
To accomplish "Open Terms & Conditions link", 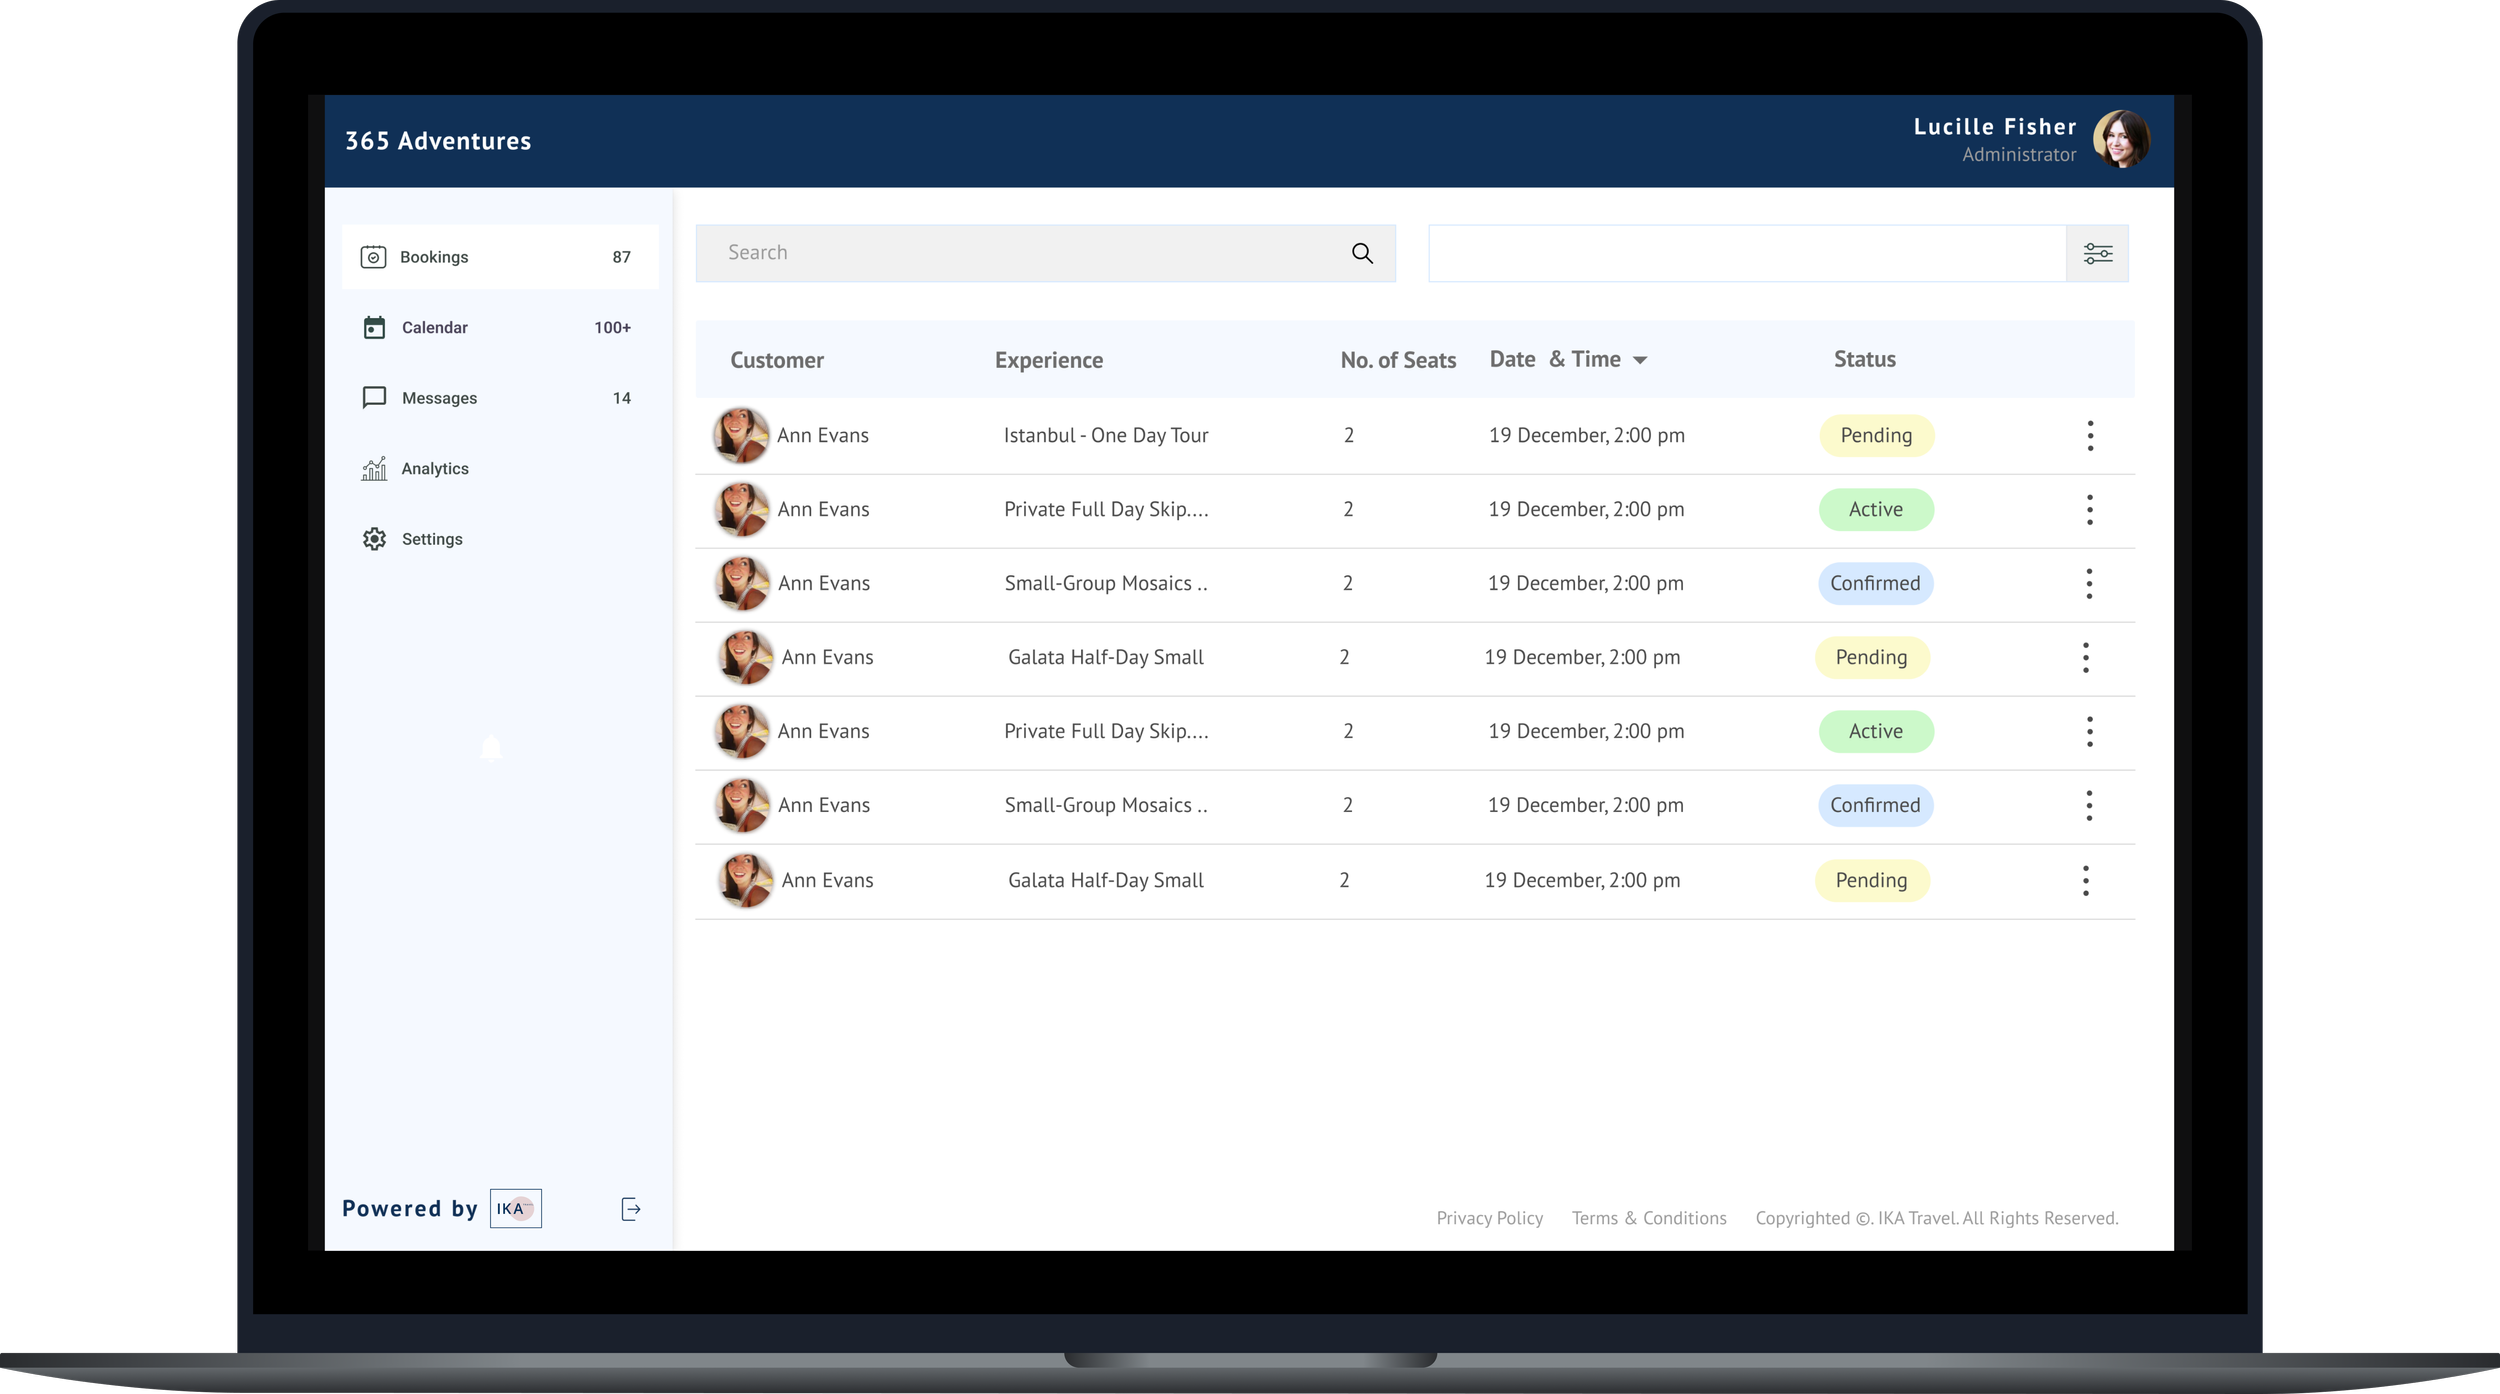I will coord(1648,1218).
